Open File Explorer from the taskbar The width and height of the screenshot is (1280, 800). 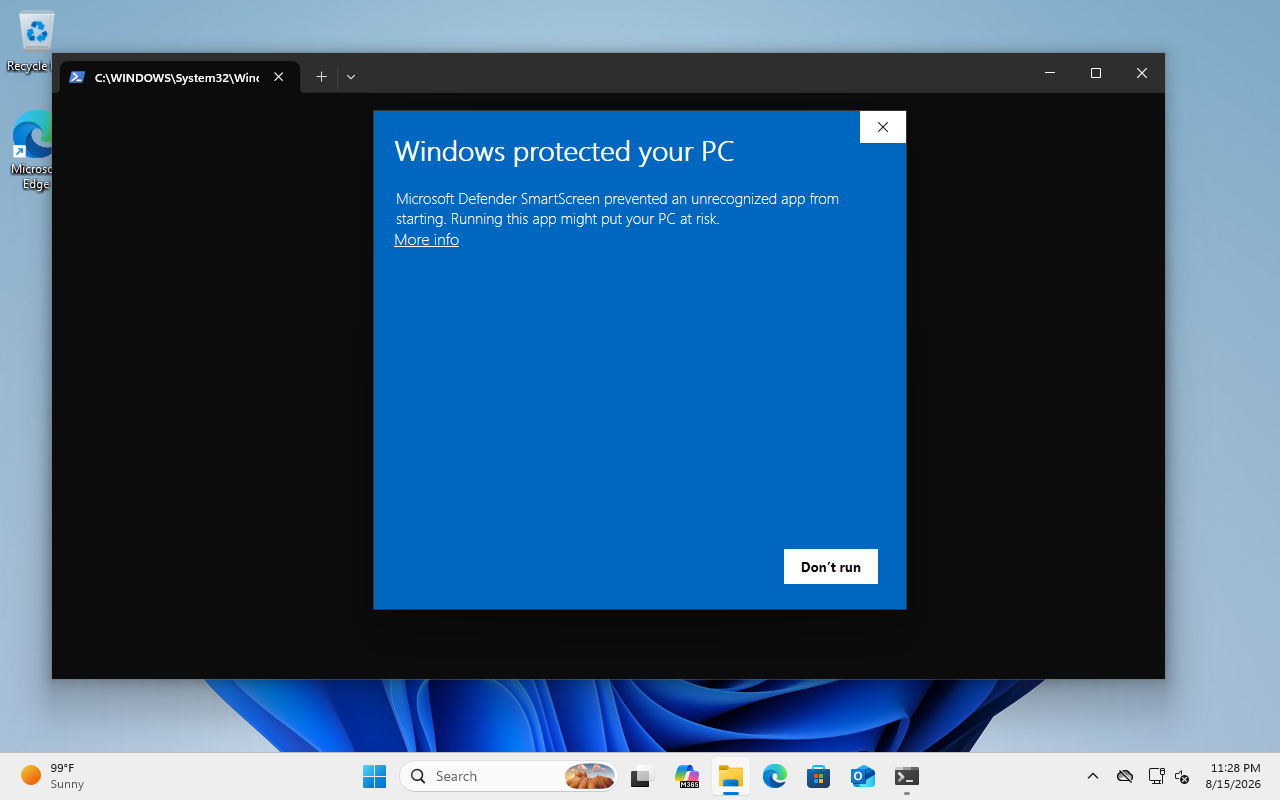[731, 776]
